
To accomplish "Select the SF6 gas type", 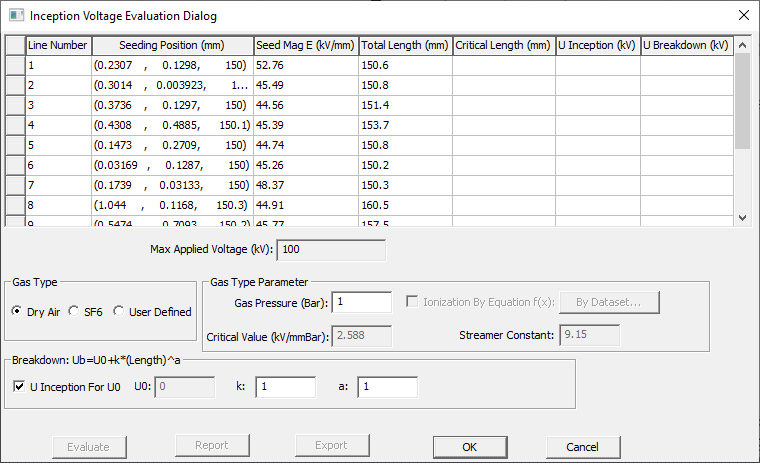I will pyautogui.click(x=73, y=312).
